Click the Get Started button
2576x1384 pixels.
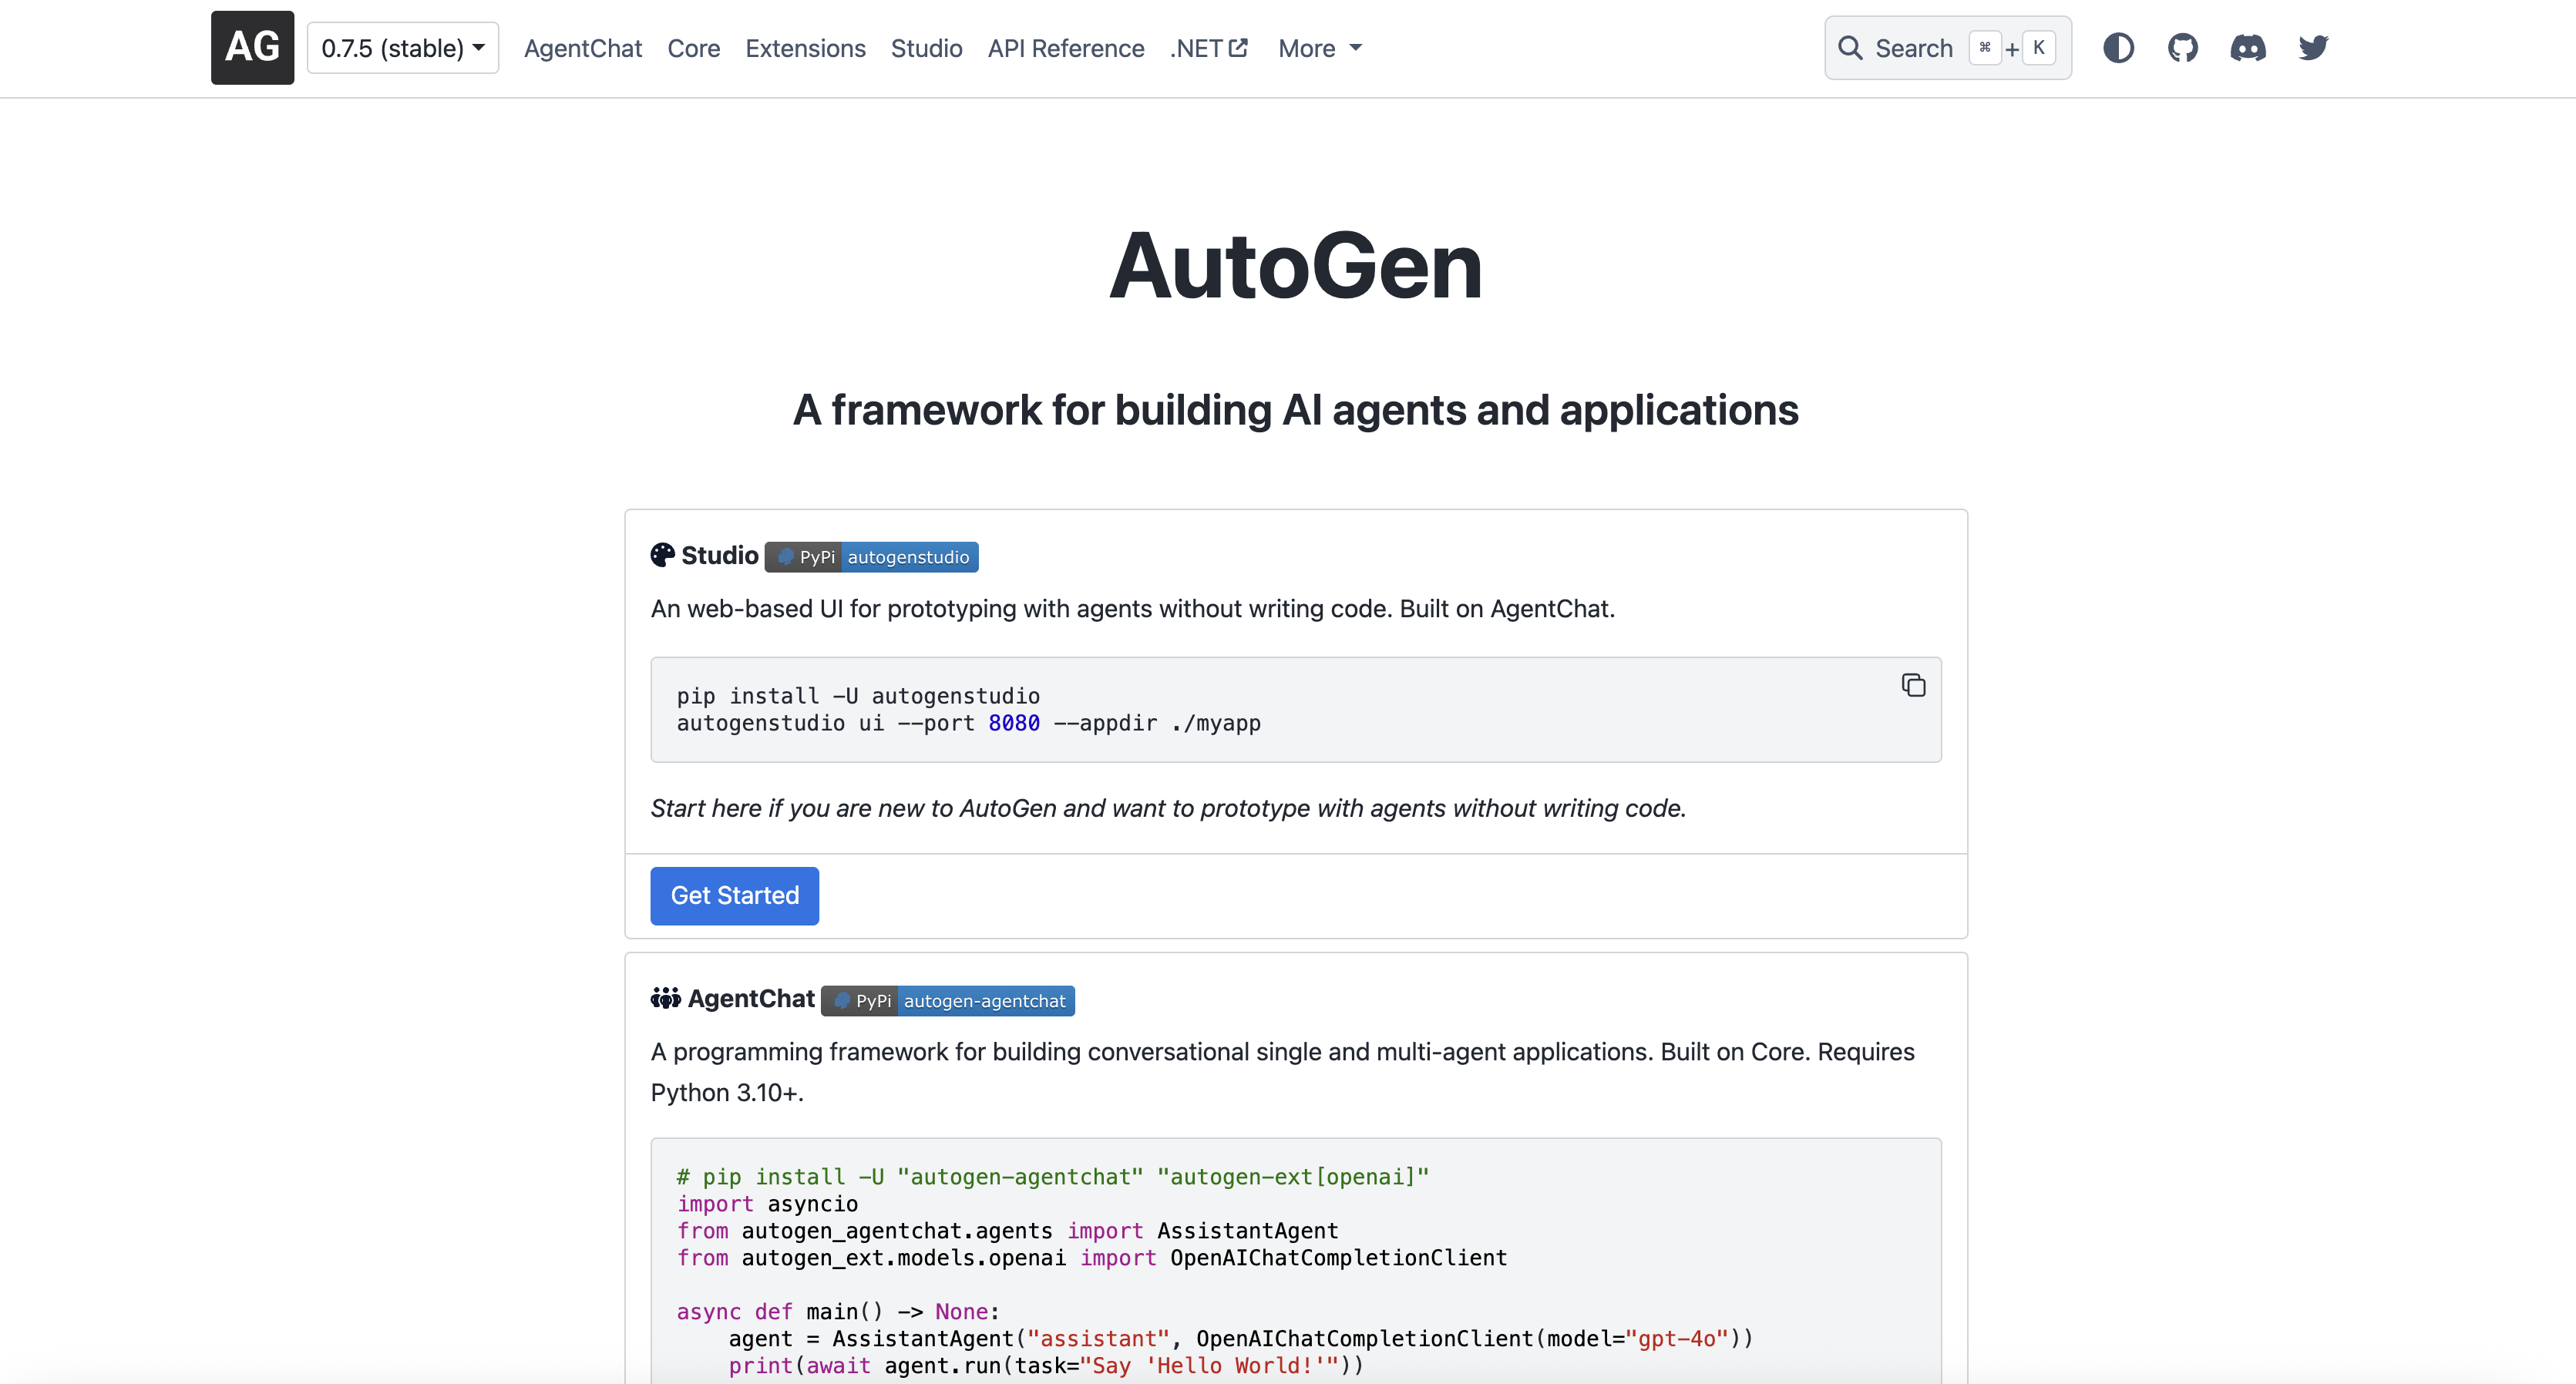click(734, 895)
